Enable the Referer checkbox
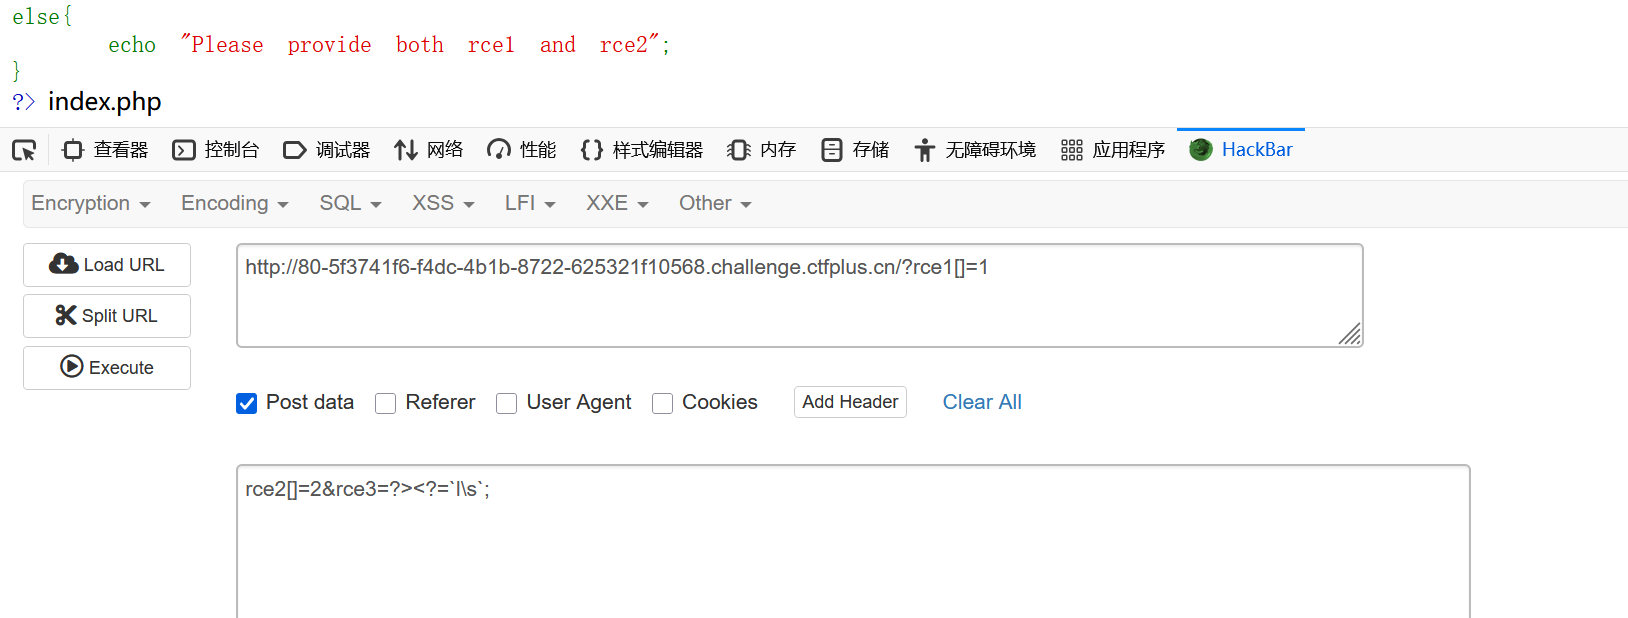The width and height of the screenshot is (1628, 618). pyautogui.click(x=386, y=403)
